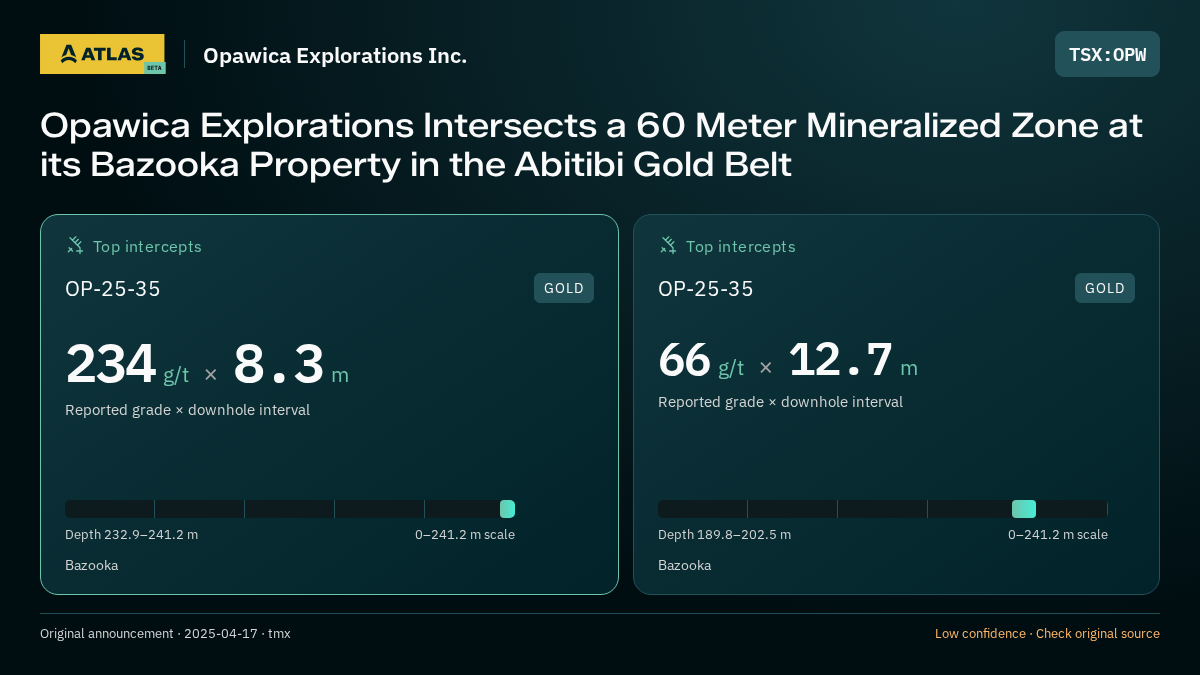Click 'Bazooka' property label in left card
The image size is (1200, 675).
pos(92,566)
